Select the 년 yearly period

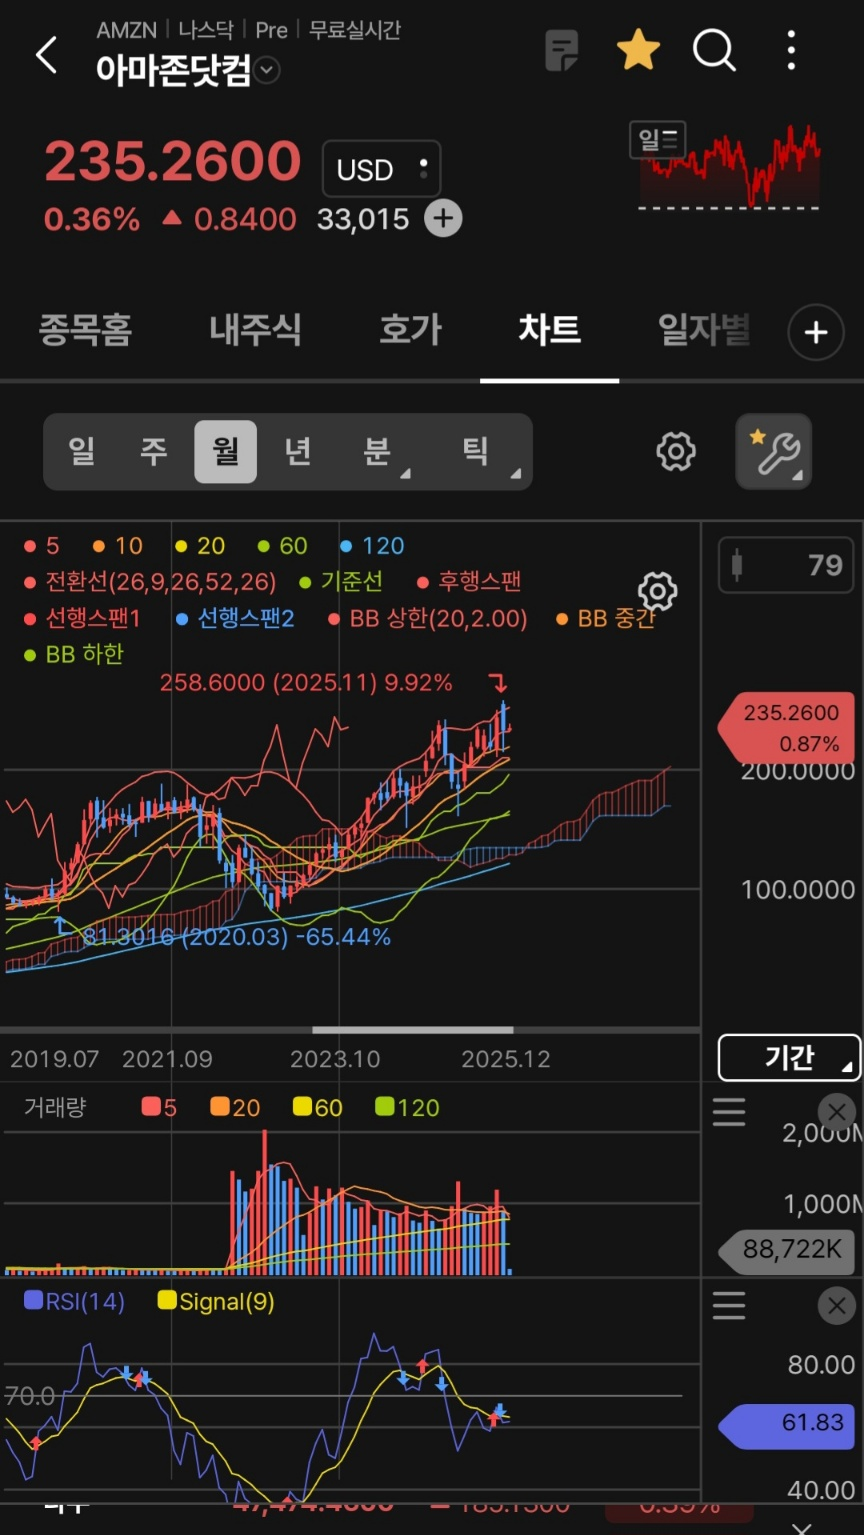click(297, 451)
